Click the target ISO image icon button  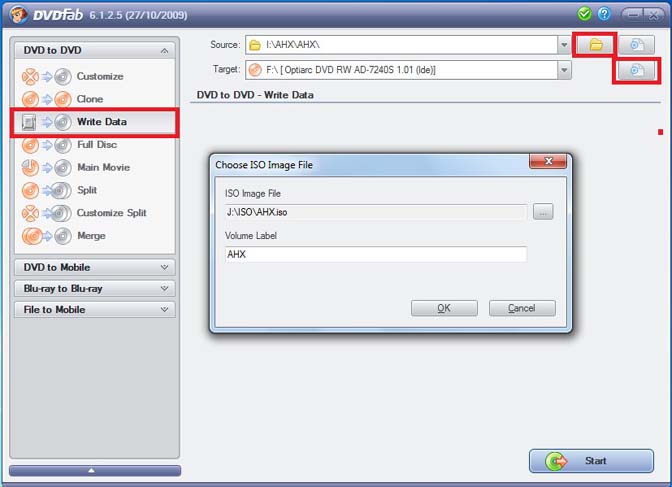(636, 70)
